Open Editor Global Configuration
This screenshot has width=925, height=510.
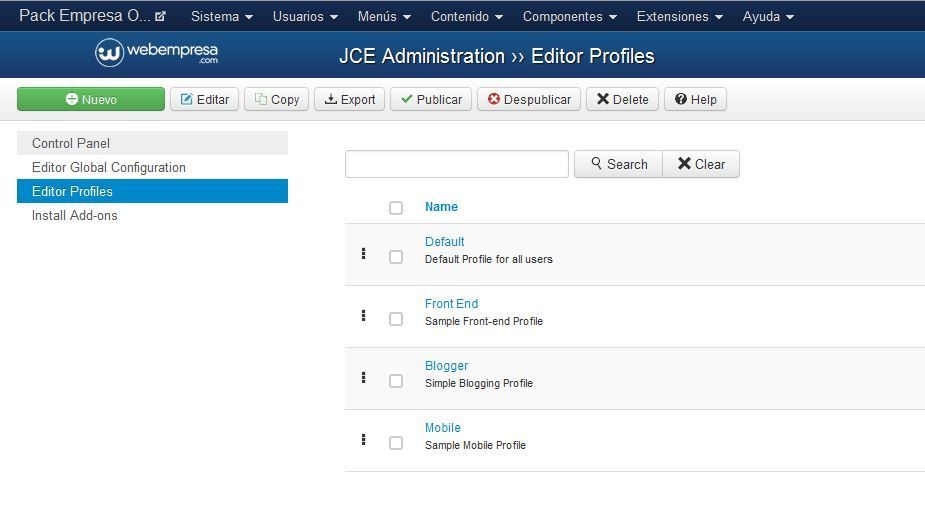[152, 167]
